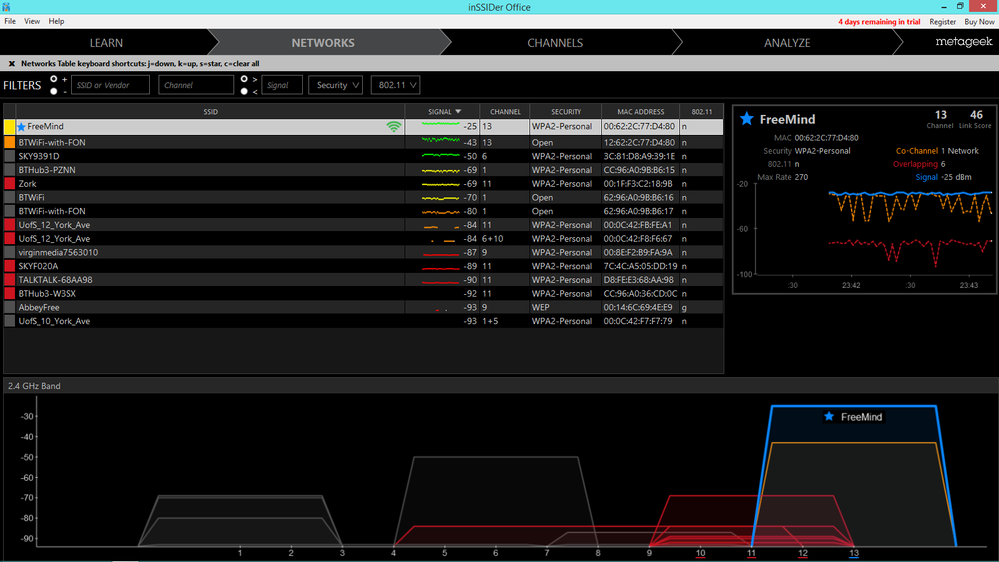Image resolution: width=999 pixels, height=562 pixels.
Task: Click the Co-Channel label in details panel
Action: [917, 151]
